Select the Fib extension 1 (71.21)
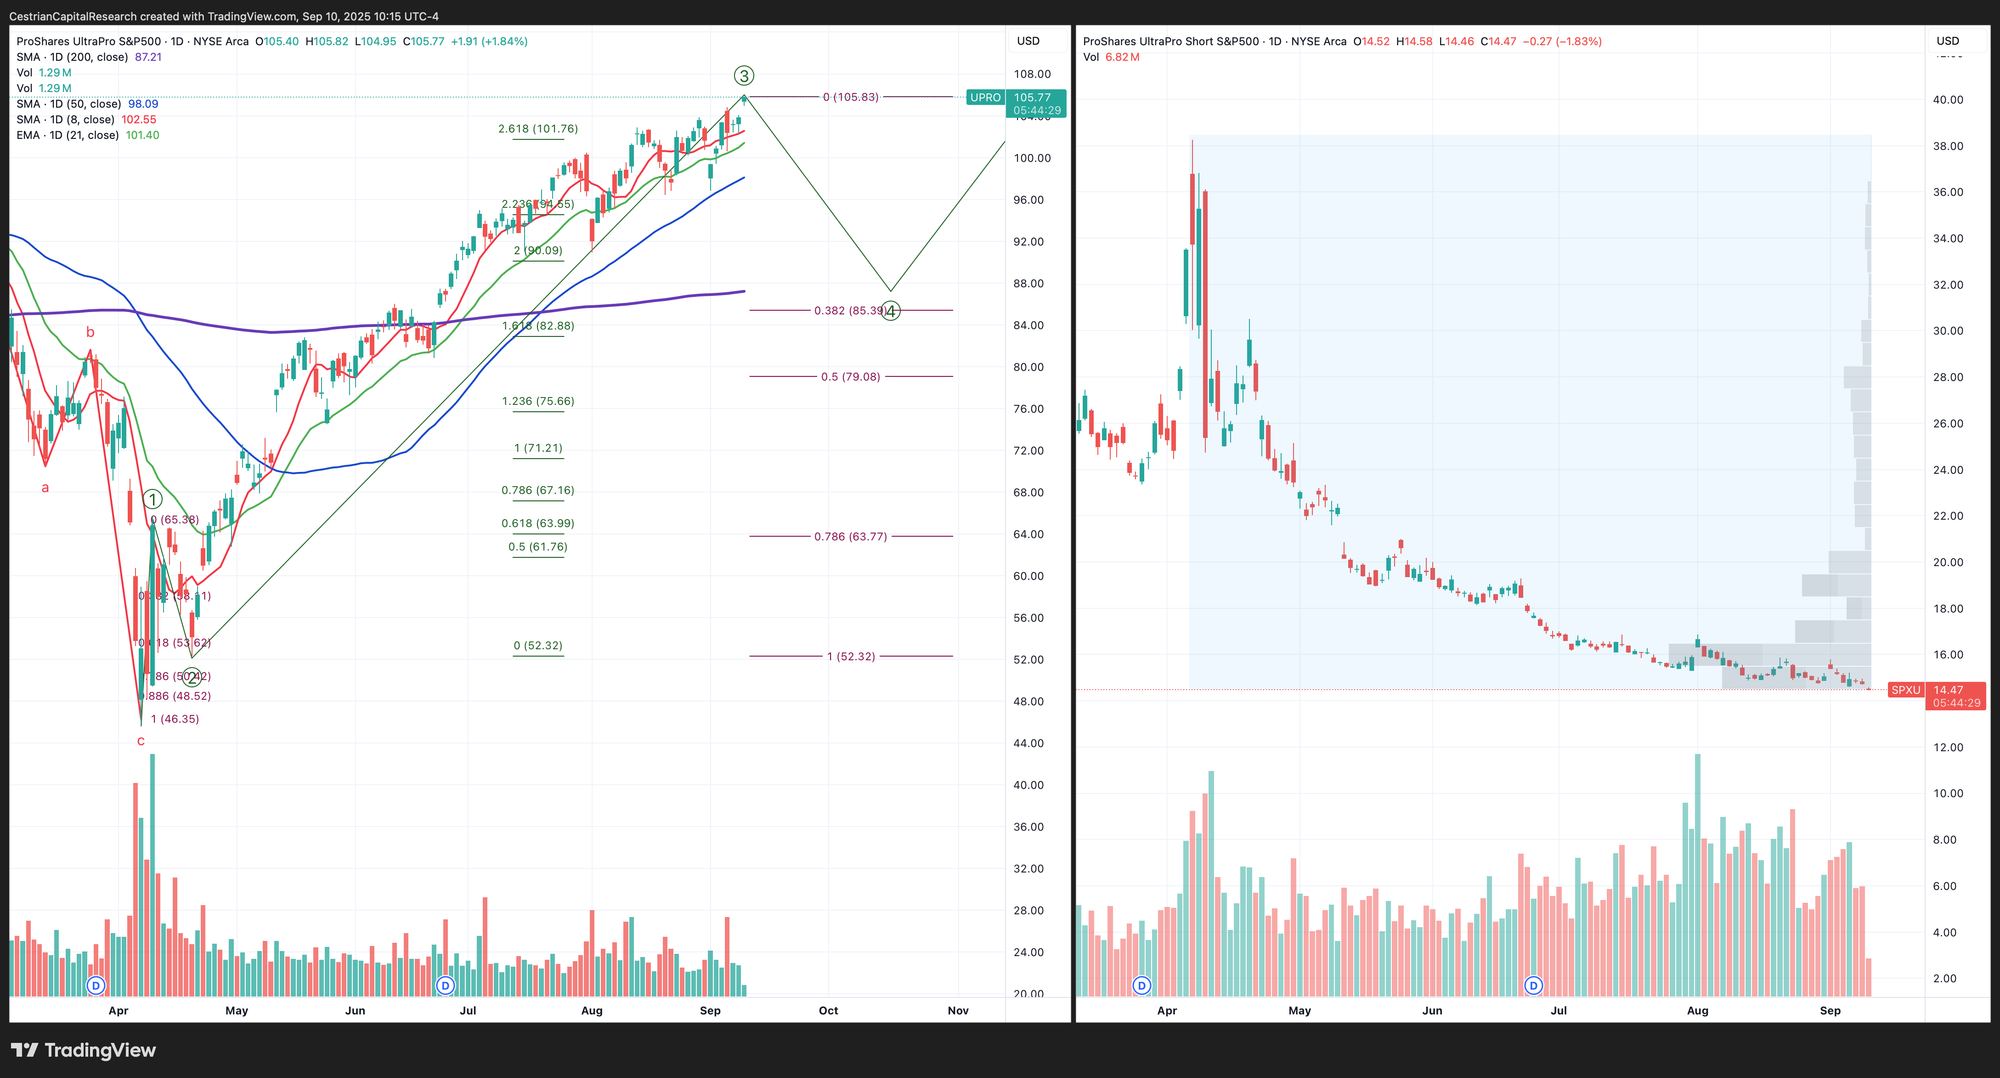This screenshot has width=2000, height=1078. pos(538,449)
